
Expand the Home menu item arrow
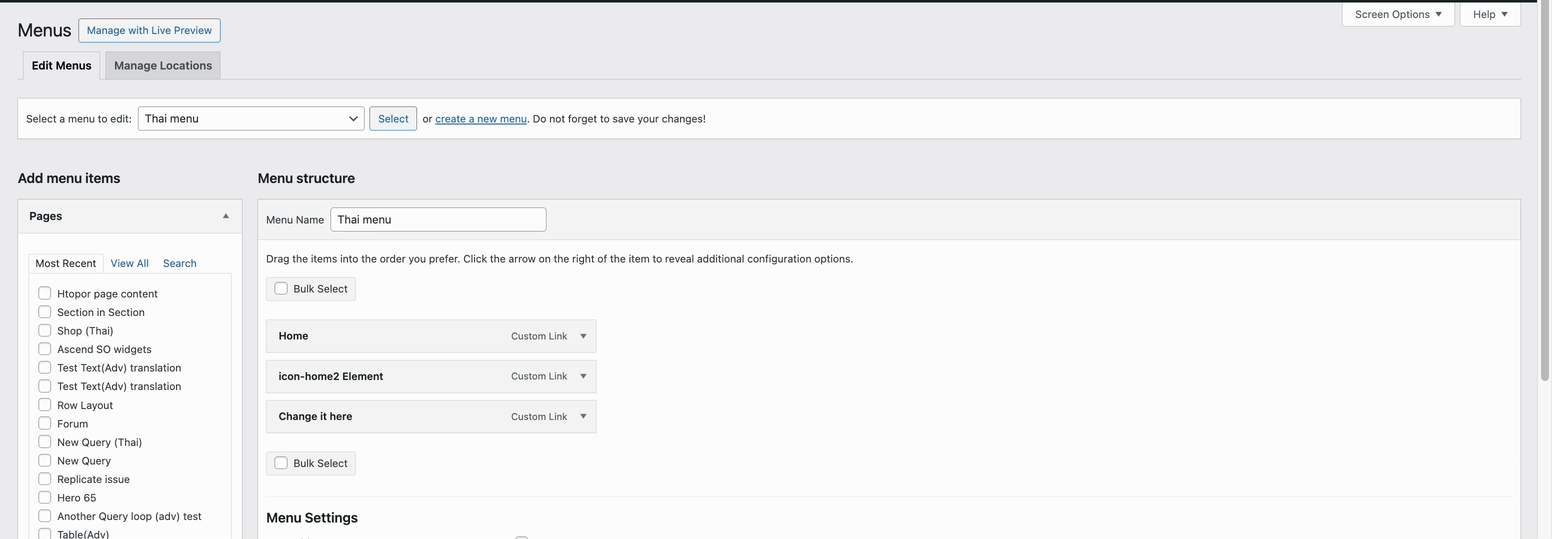pos(583,336)
